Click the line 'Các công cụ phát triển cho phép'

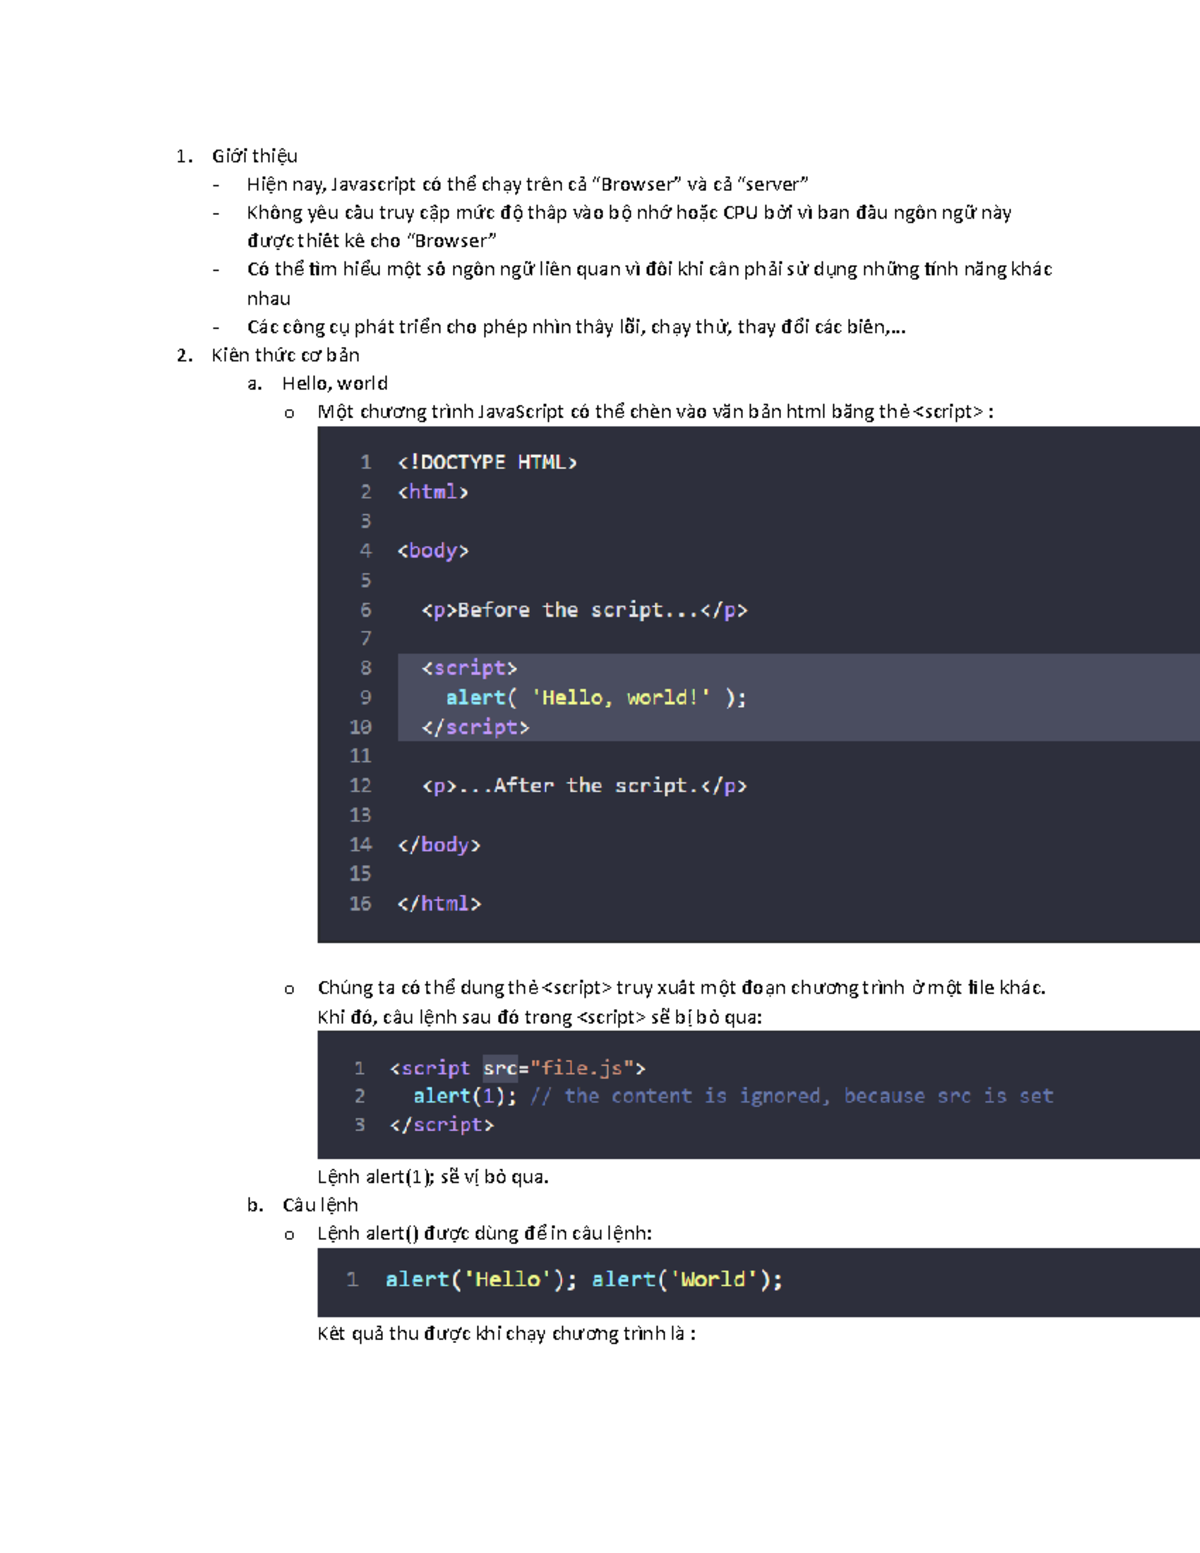pos(576,327)
